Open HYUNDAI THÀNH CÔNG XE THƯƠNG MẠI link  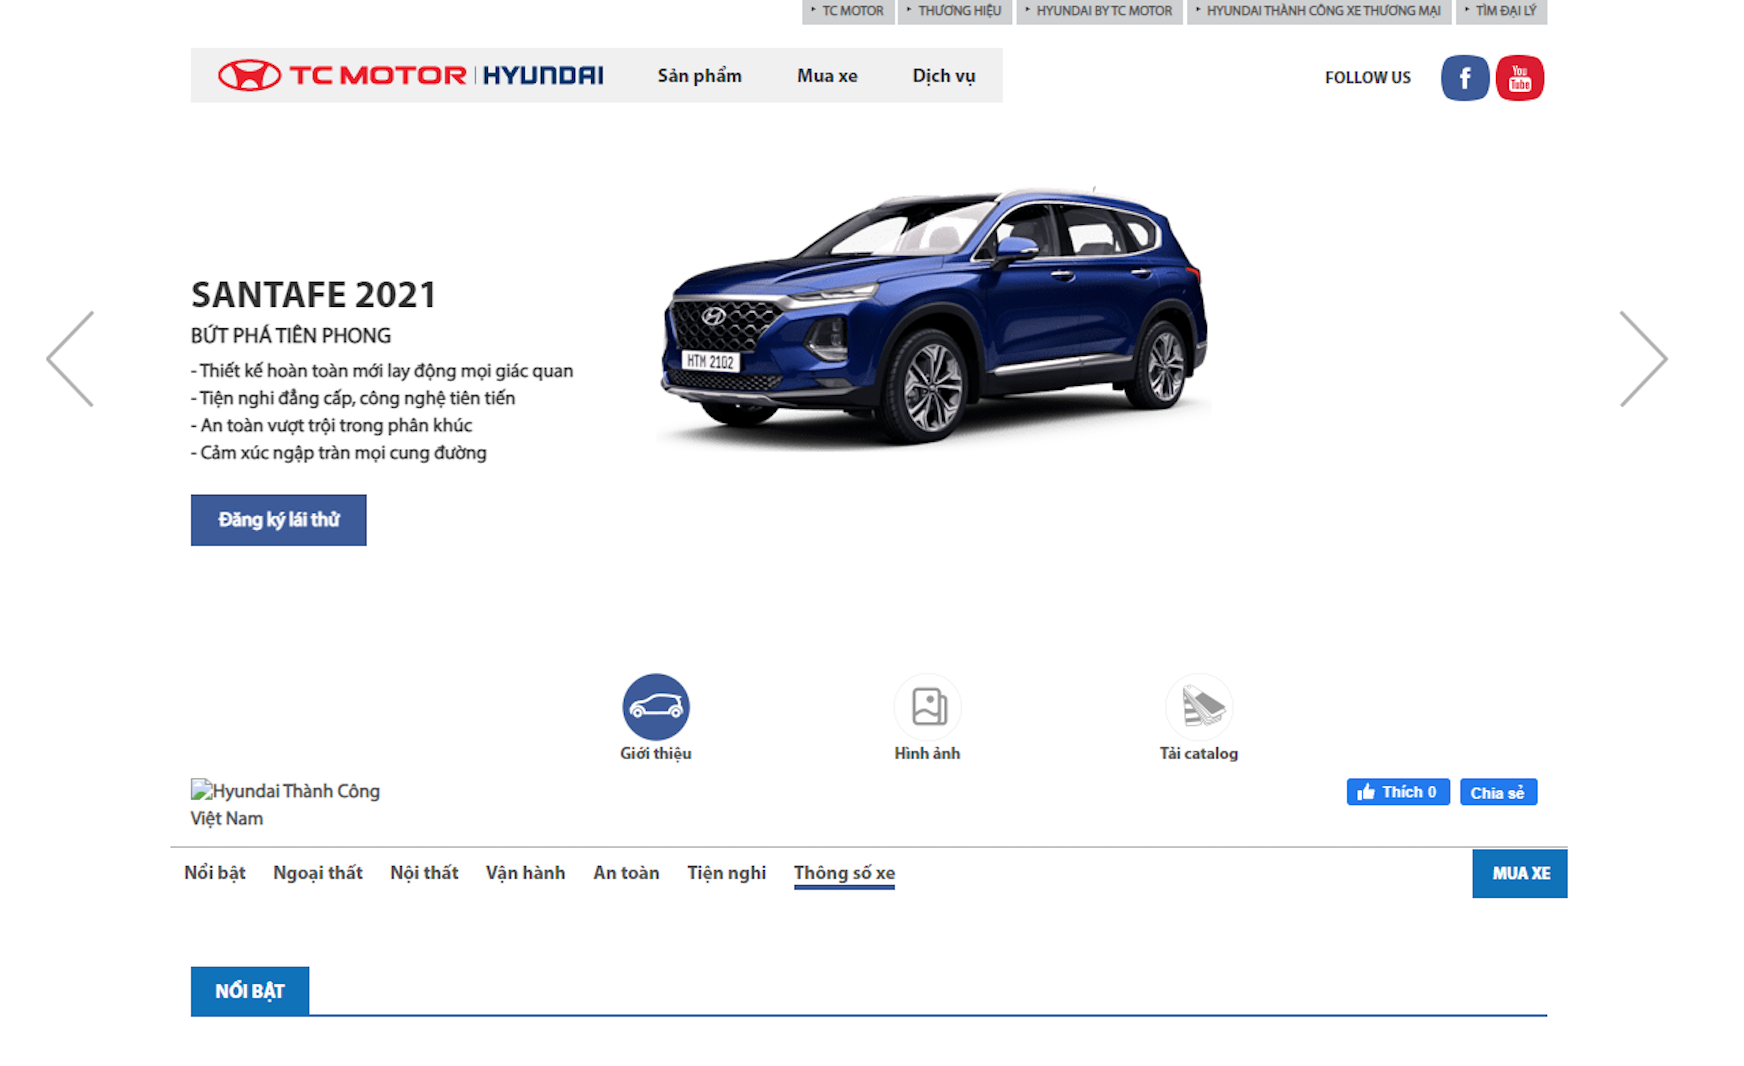[1319, 11]
